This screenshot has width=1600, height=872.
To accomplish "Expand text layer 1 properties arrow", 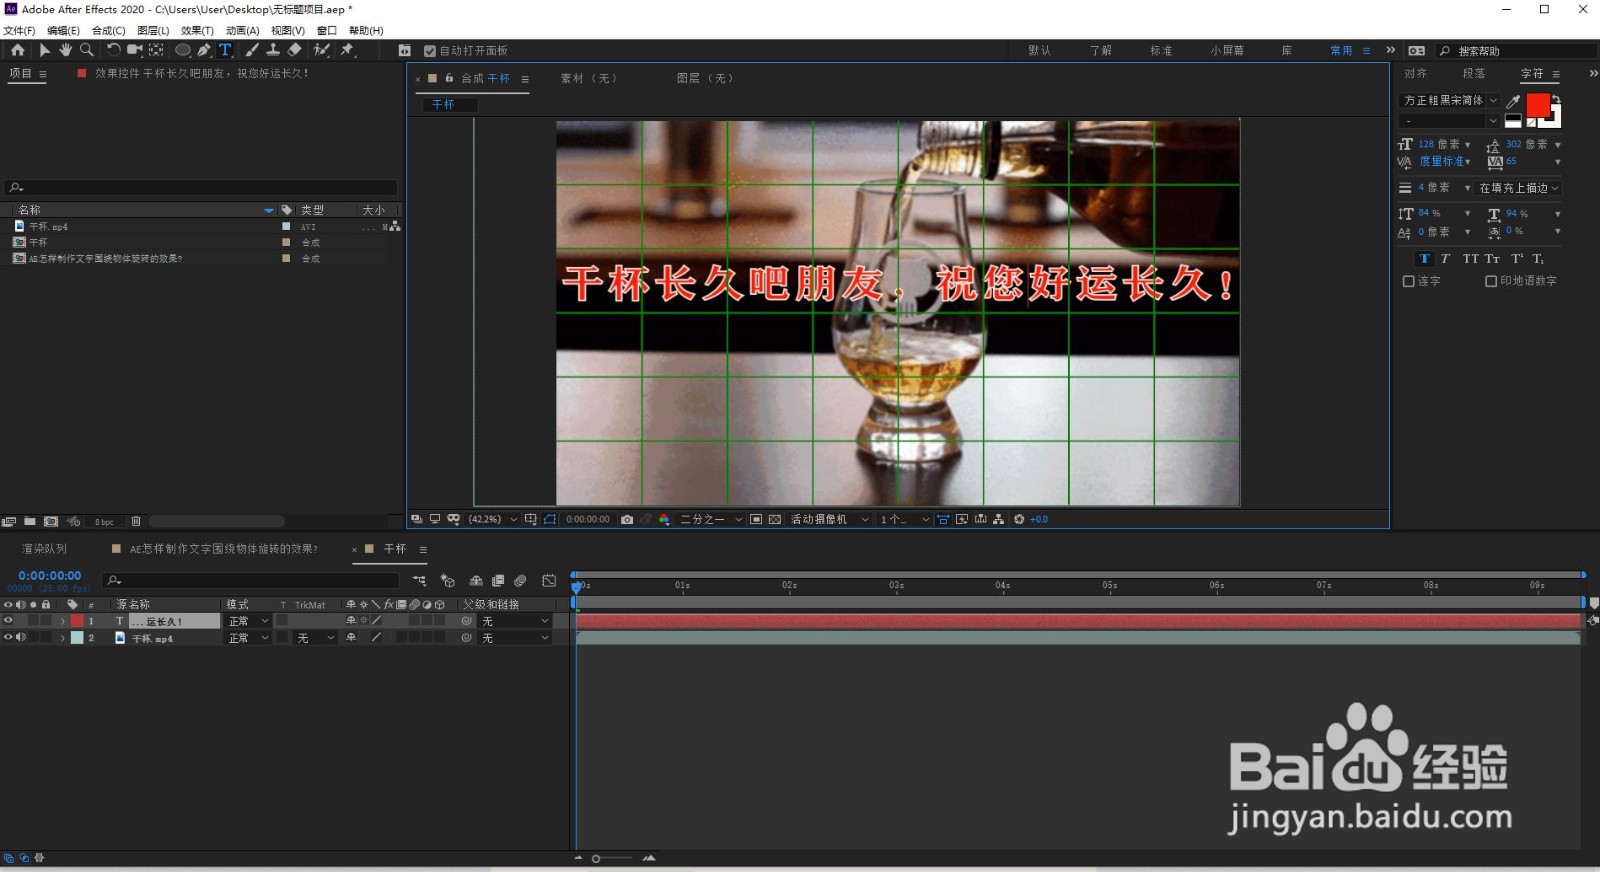I will [x=63, y=621].
